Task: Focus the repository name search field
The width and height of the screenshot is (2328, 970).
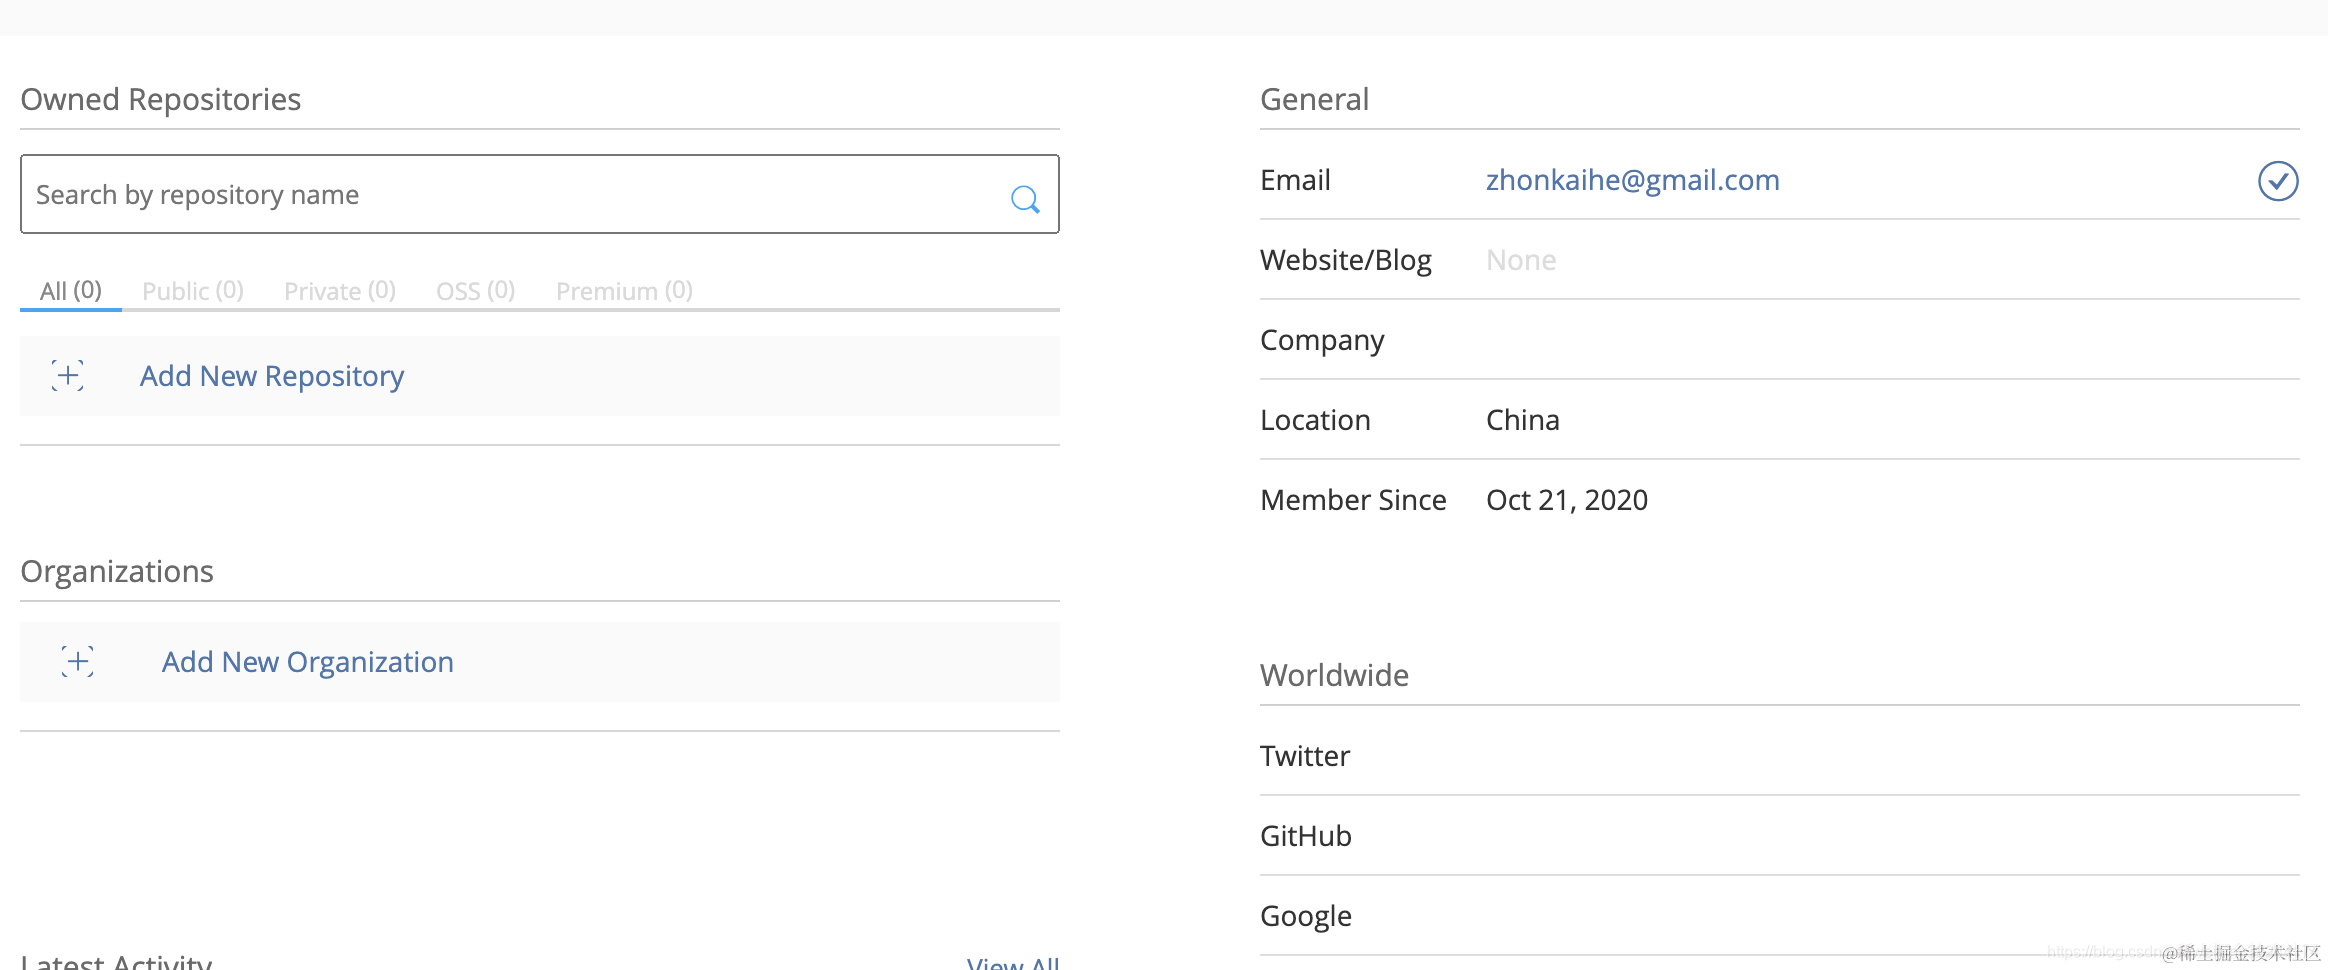Action: pyautogui.click(x=510, y=195)
